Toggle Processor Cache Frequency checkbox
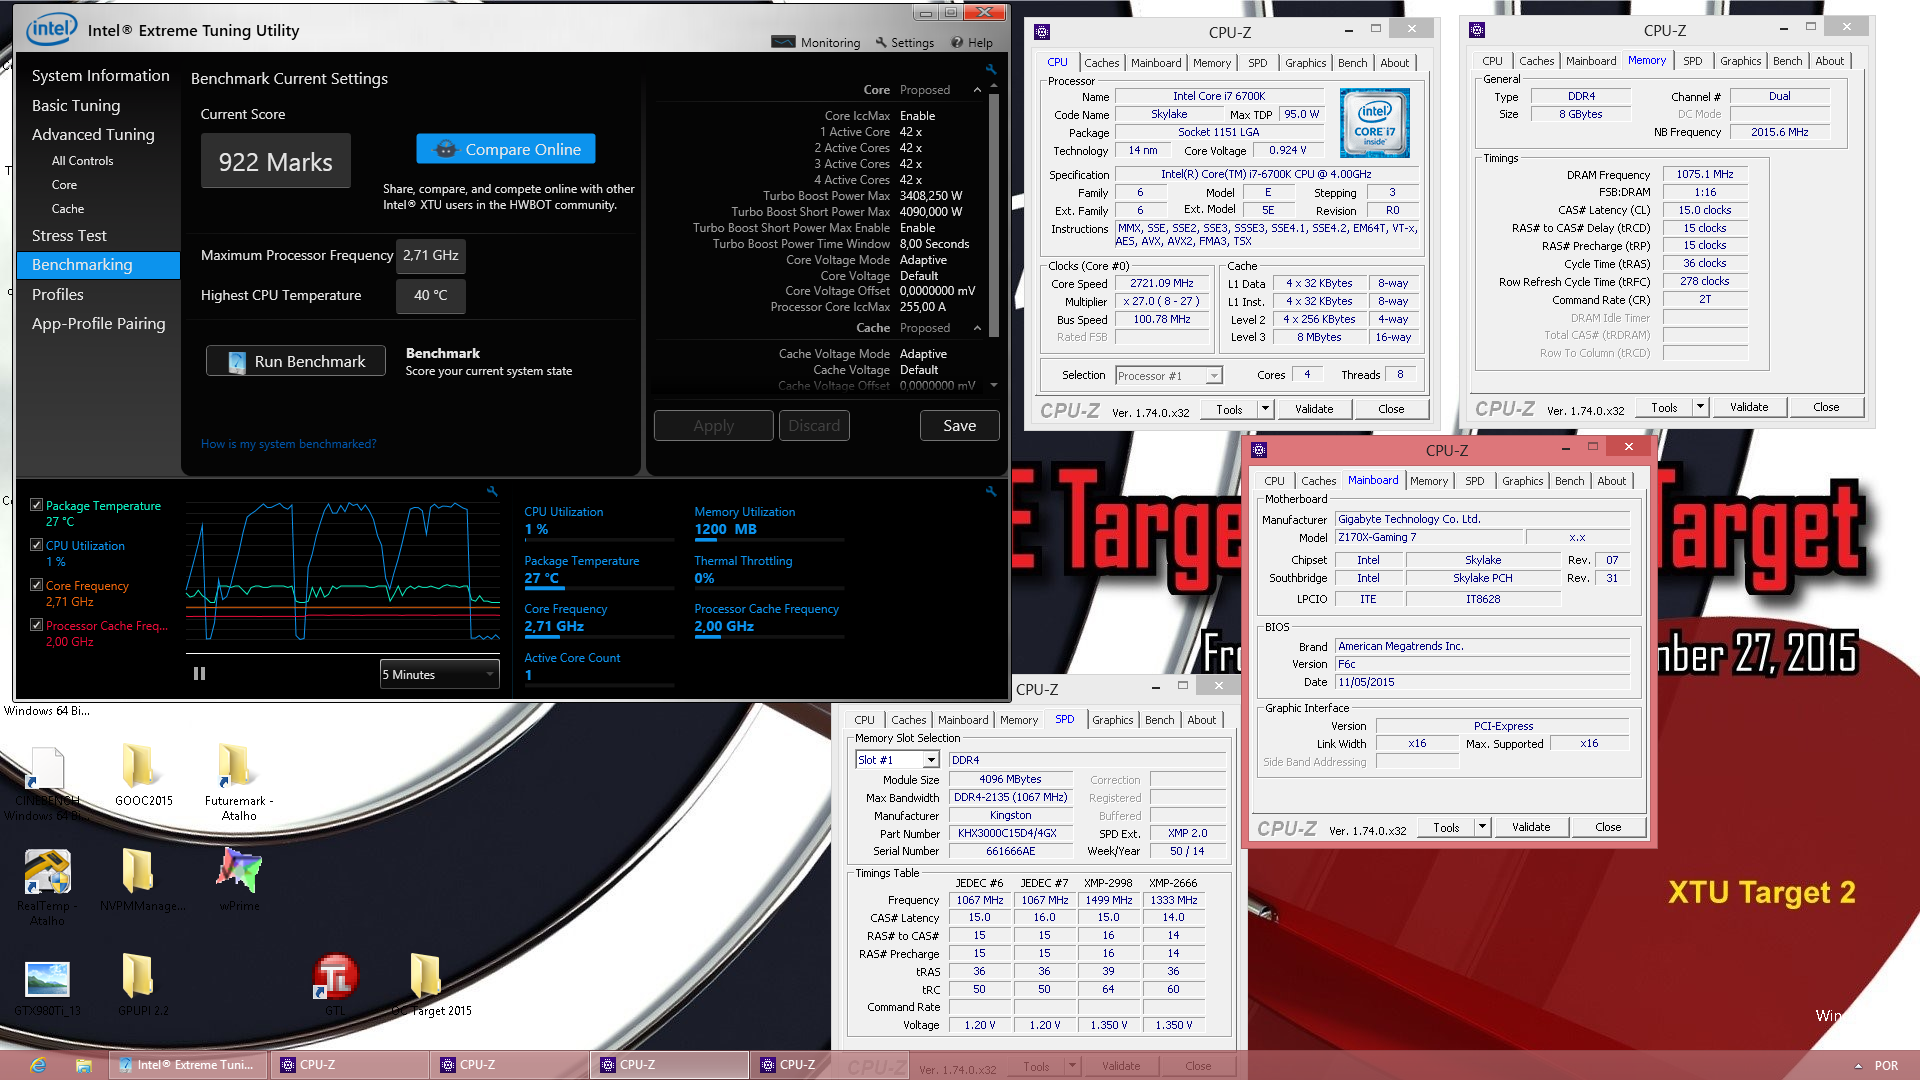Image resolution: width=1920 pixels, height=1080 pixels. coord(36,625)
